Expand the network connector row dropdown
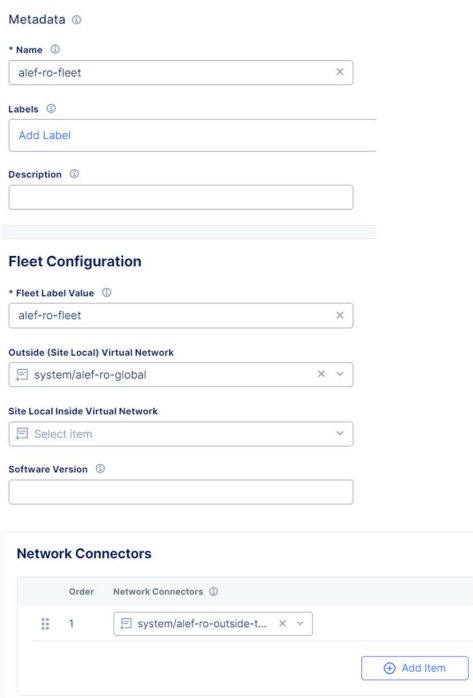 point(300,624)
